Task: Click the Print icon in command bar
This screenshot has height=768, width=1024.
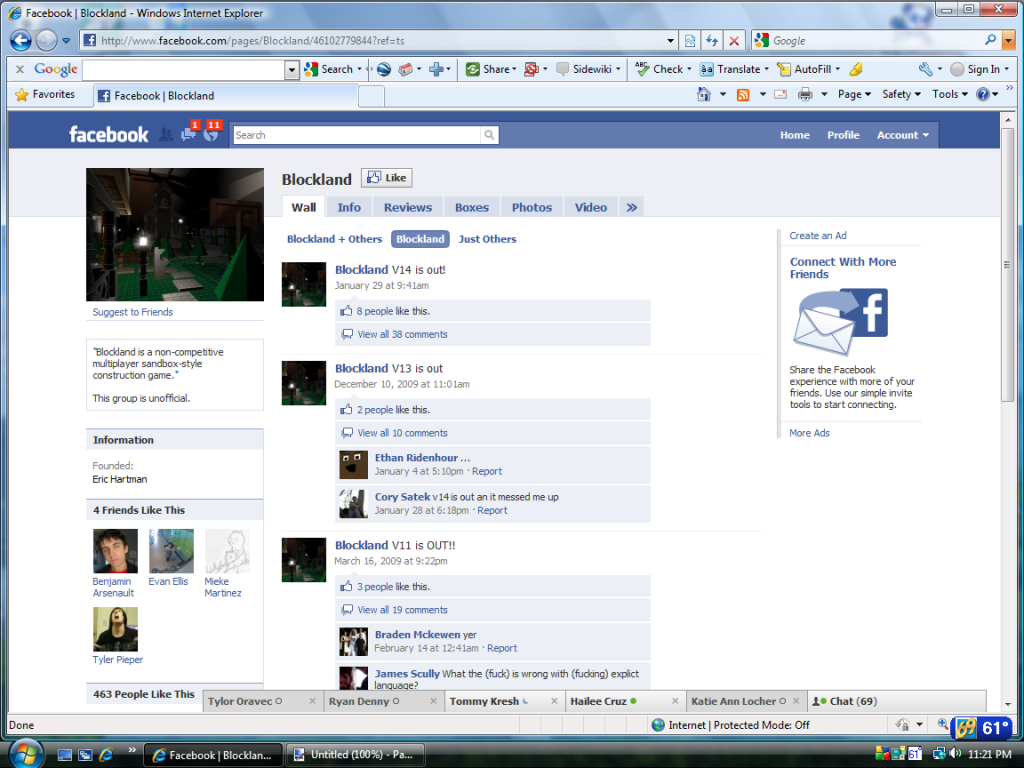Action: click(805, 95)
